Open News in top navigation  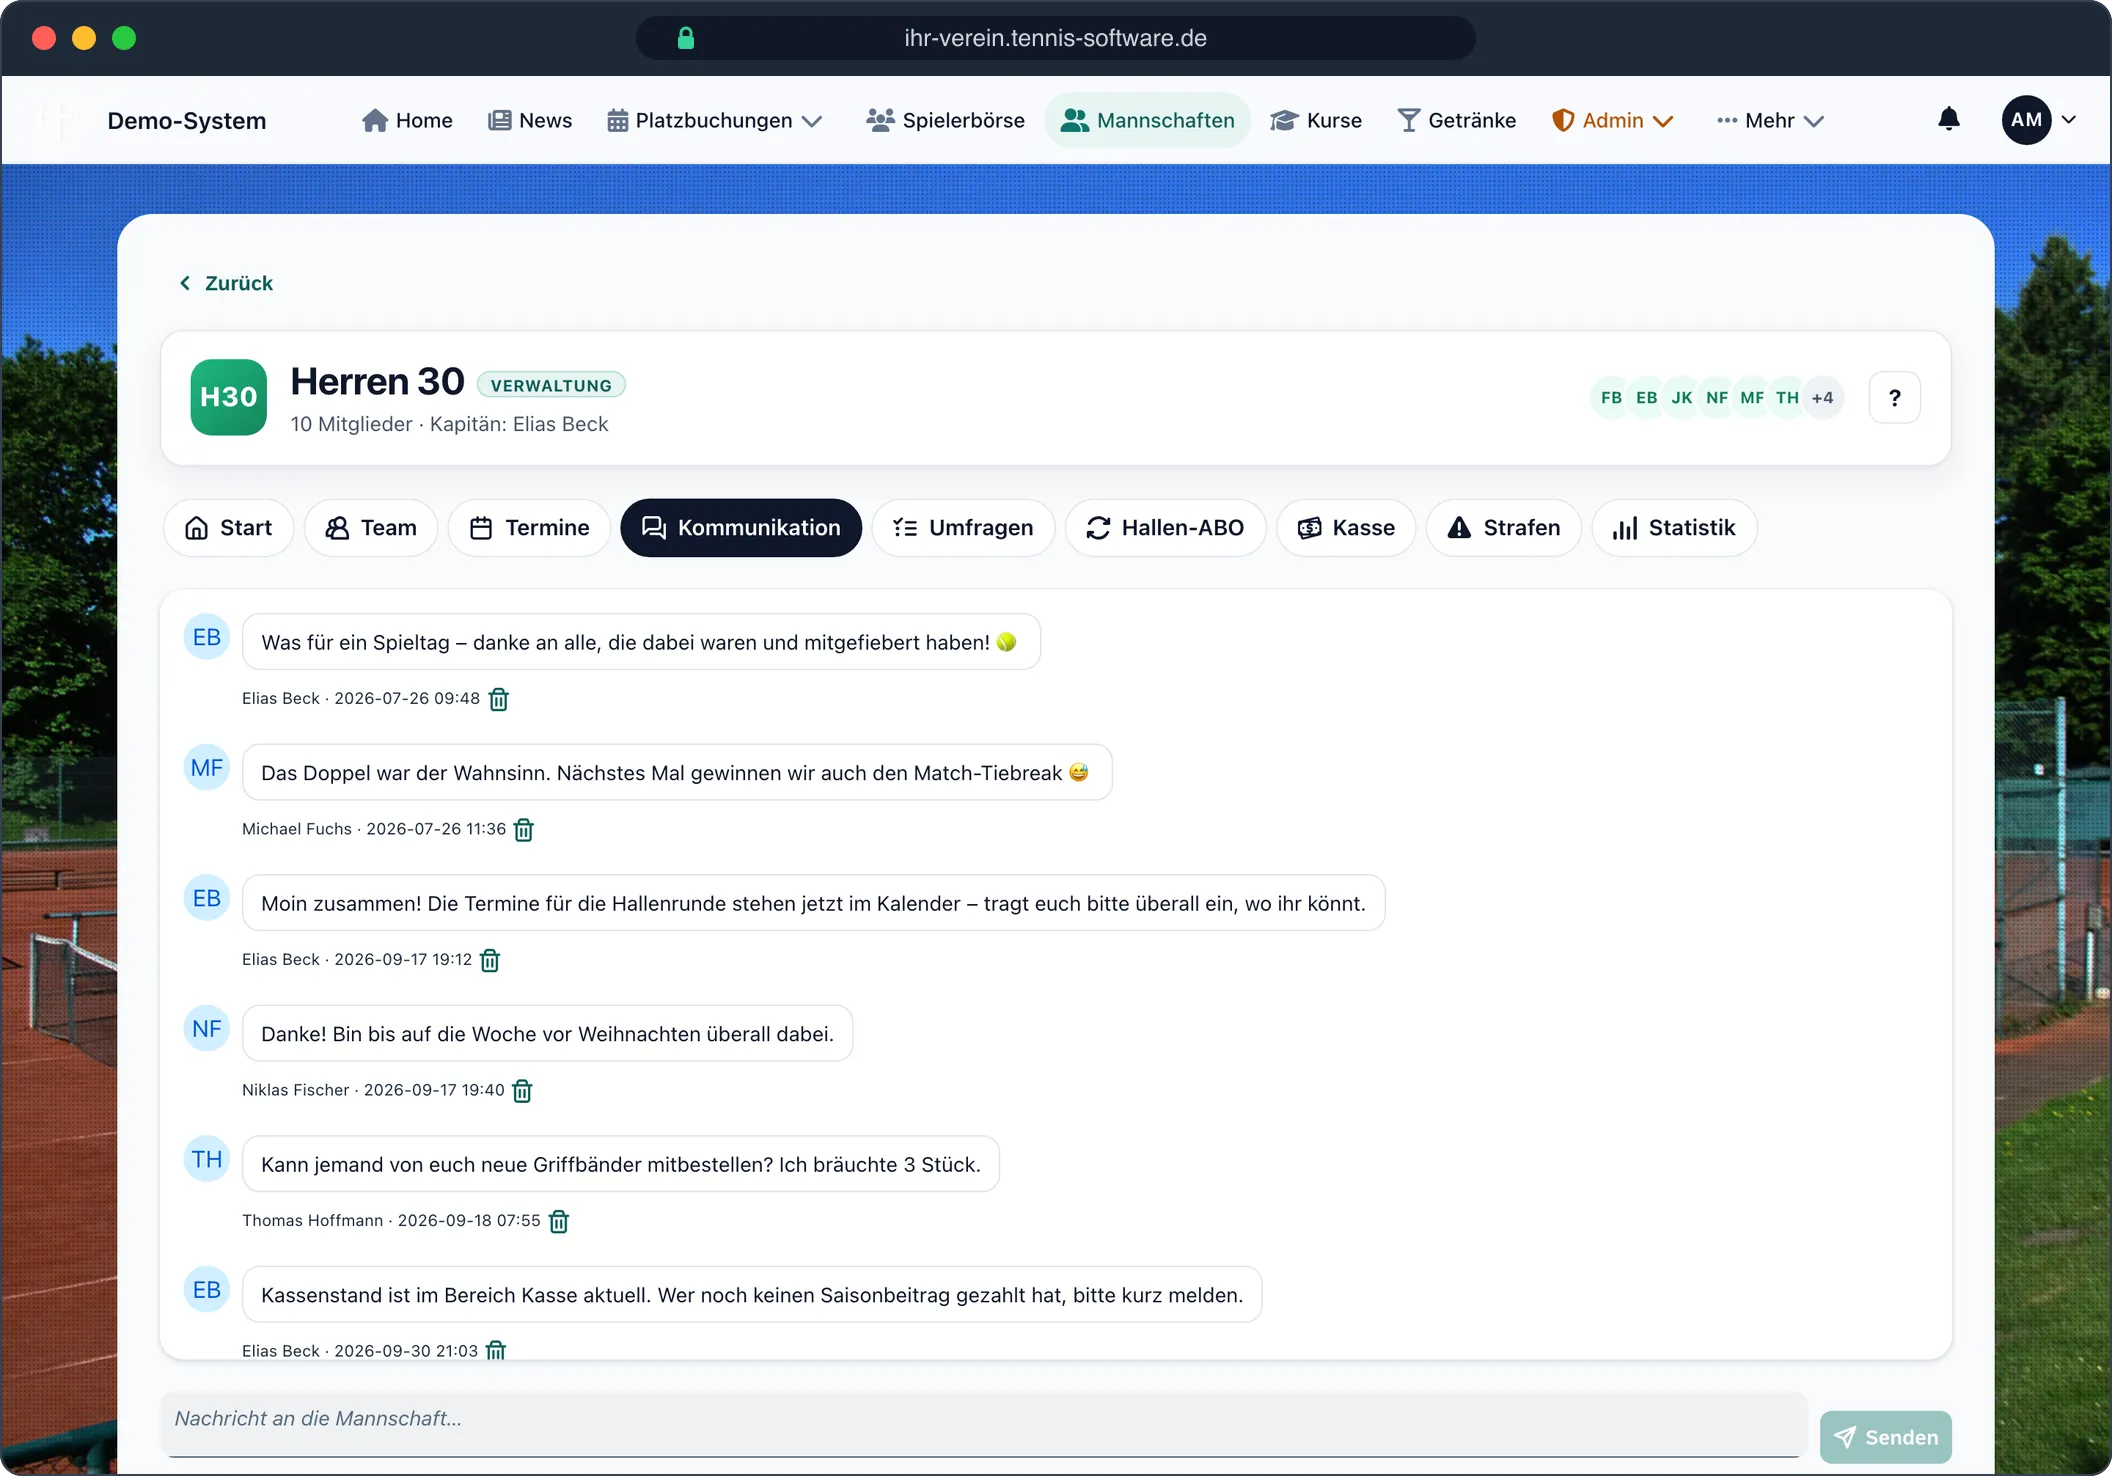click(x=530, y=121)
